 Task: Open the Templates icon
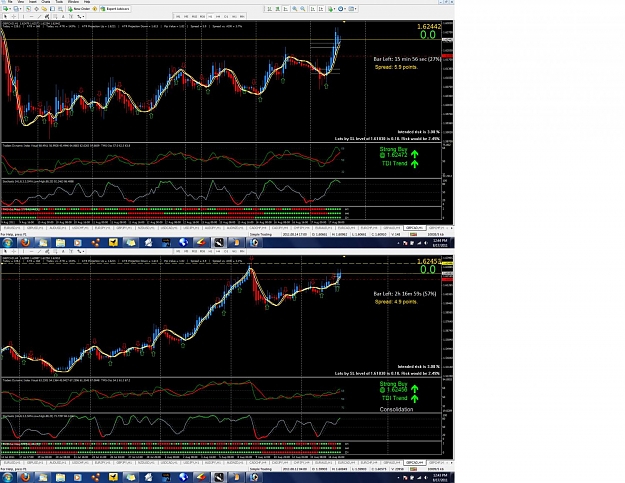click(351, 9)
